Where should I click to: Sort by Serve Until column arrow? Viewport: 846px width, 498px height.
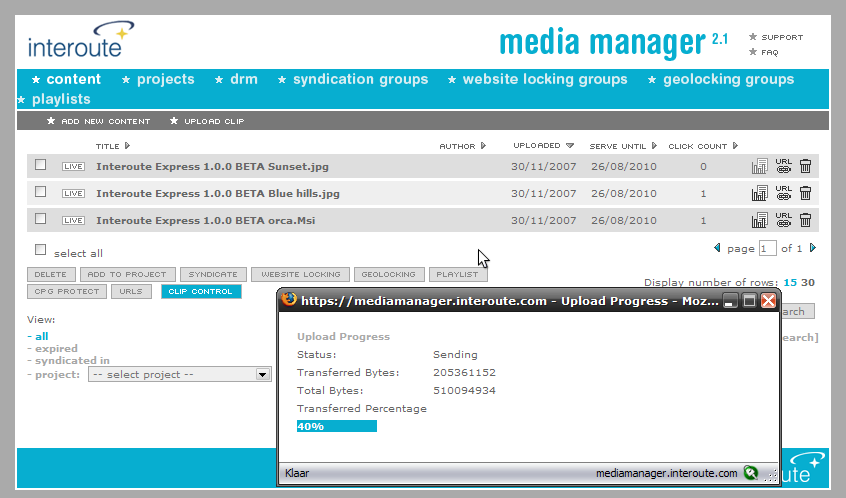pos(654,146)
